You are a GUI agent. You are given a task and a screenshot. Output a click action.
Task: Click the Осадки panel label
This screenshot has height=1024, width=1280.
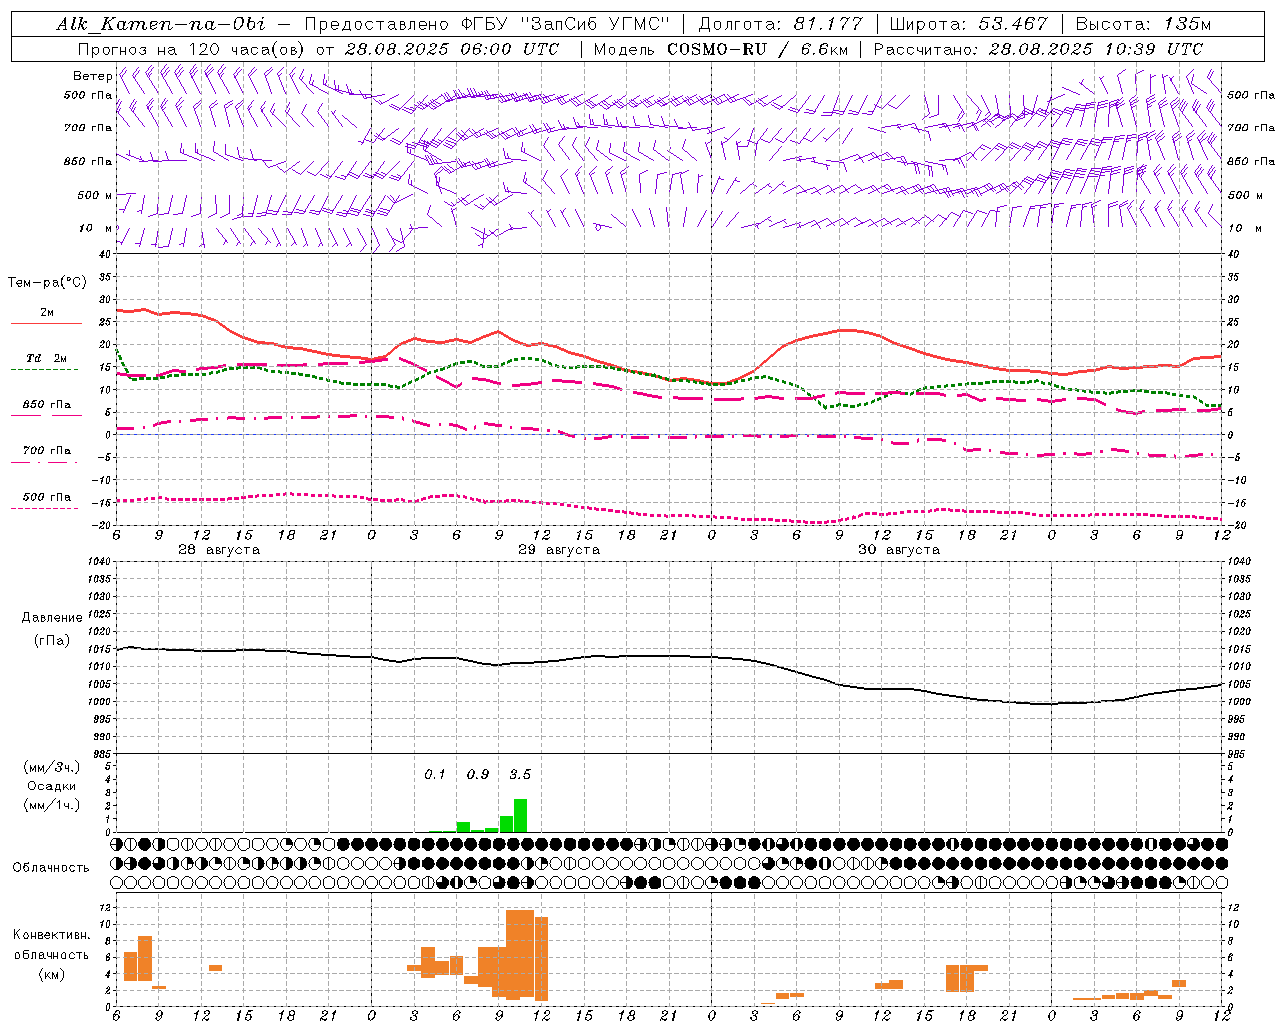(x=51, y=786)
